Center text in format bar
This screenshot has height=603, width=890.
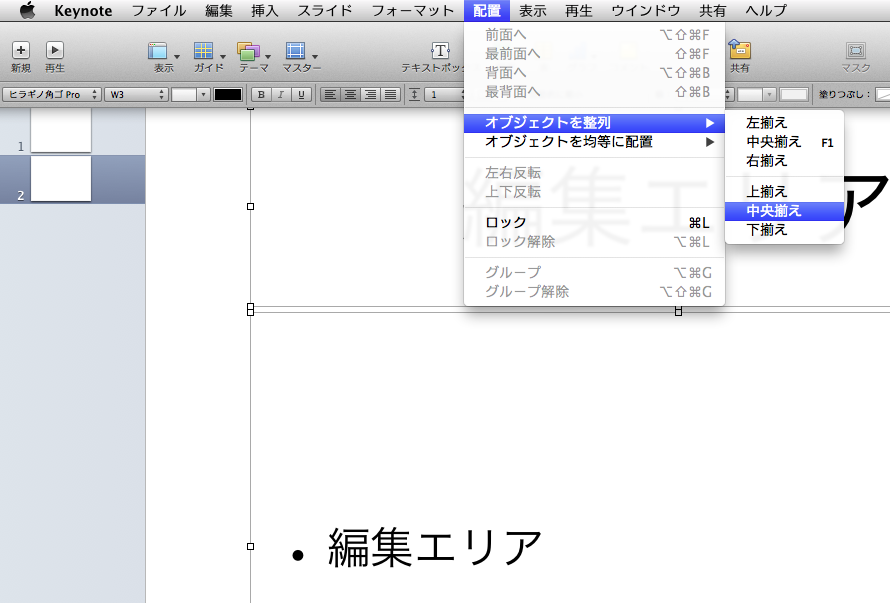point(350,94)
